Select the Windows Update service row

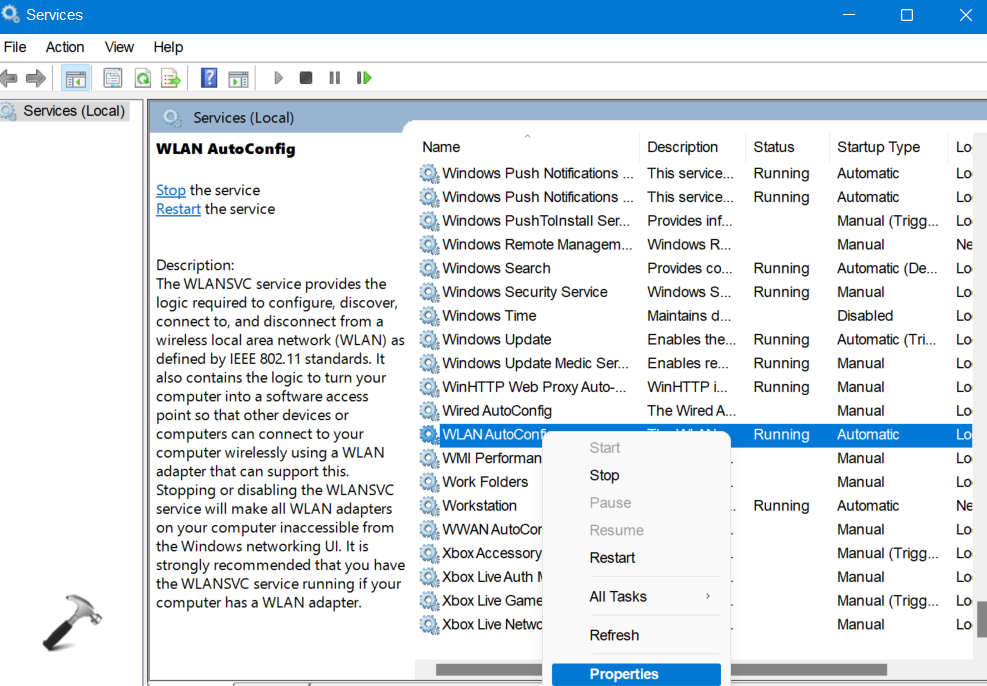tap(497, 340)
